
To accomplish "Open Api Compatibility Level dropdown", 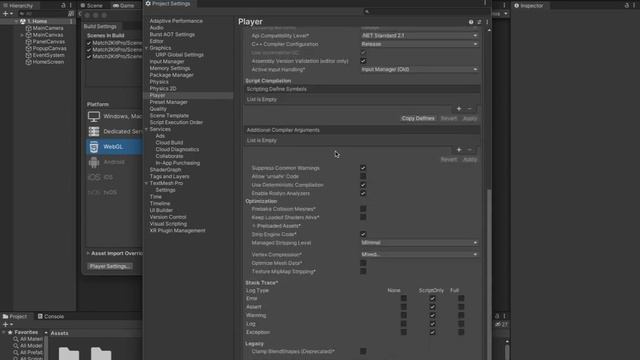I will [x=419, y=36].
